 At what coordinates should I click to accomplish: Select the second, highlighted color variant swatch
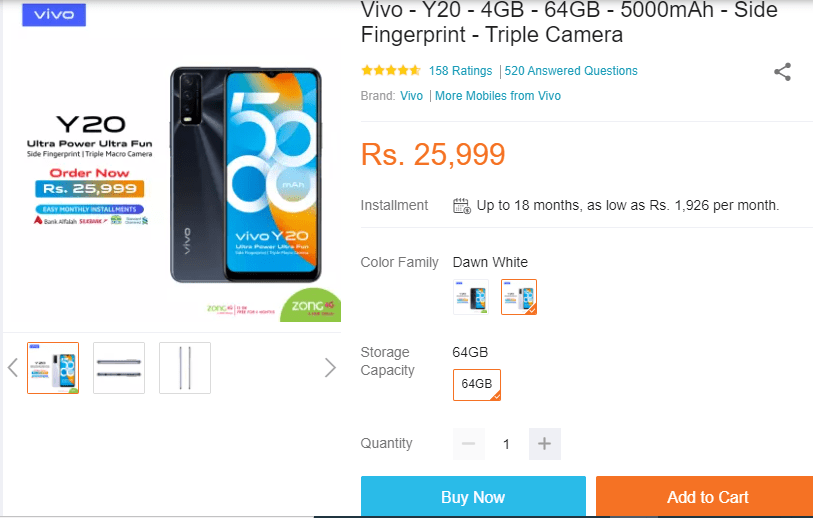point(519,297)
